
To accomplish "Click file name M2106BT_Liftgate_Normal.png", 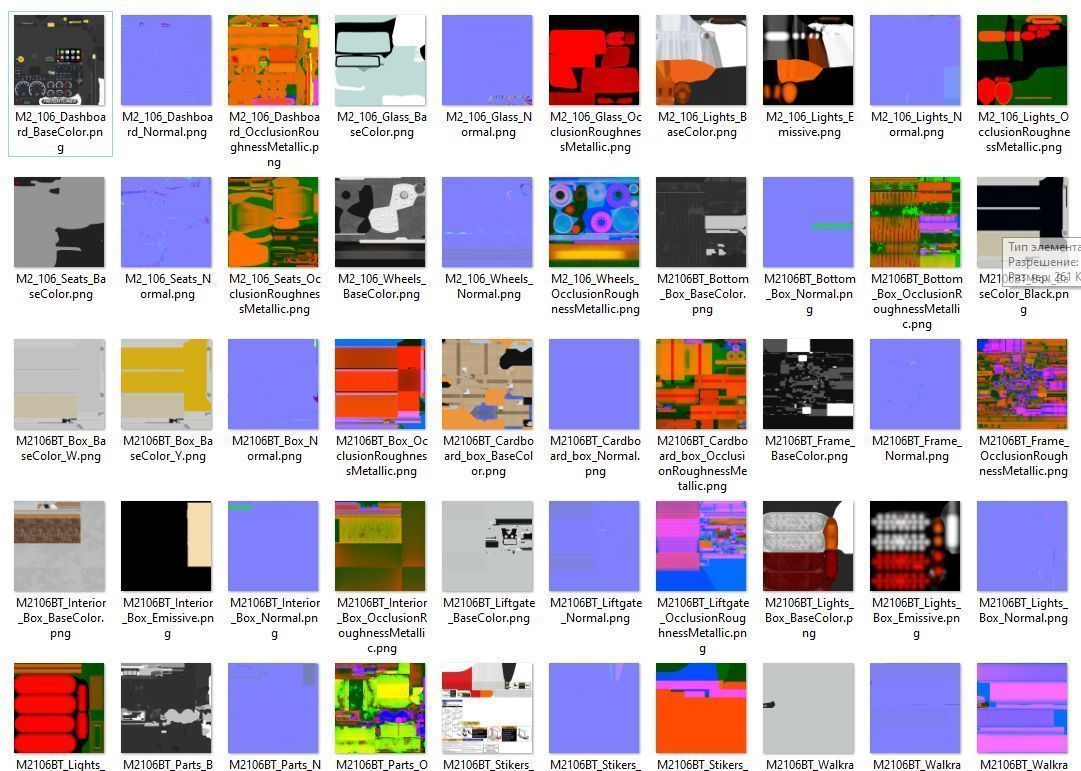I will [x=595, y=610].
